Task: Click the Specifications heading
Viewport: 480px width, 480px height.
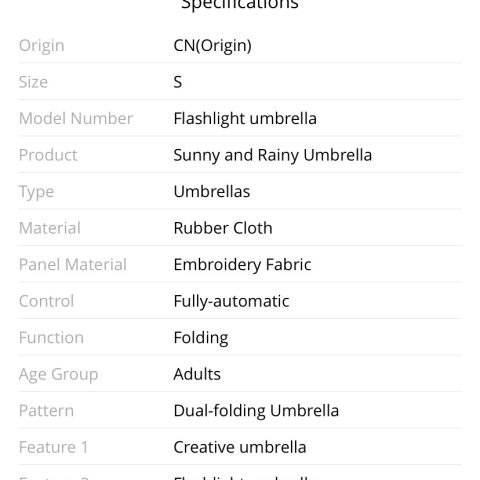Action: [240, 5]
